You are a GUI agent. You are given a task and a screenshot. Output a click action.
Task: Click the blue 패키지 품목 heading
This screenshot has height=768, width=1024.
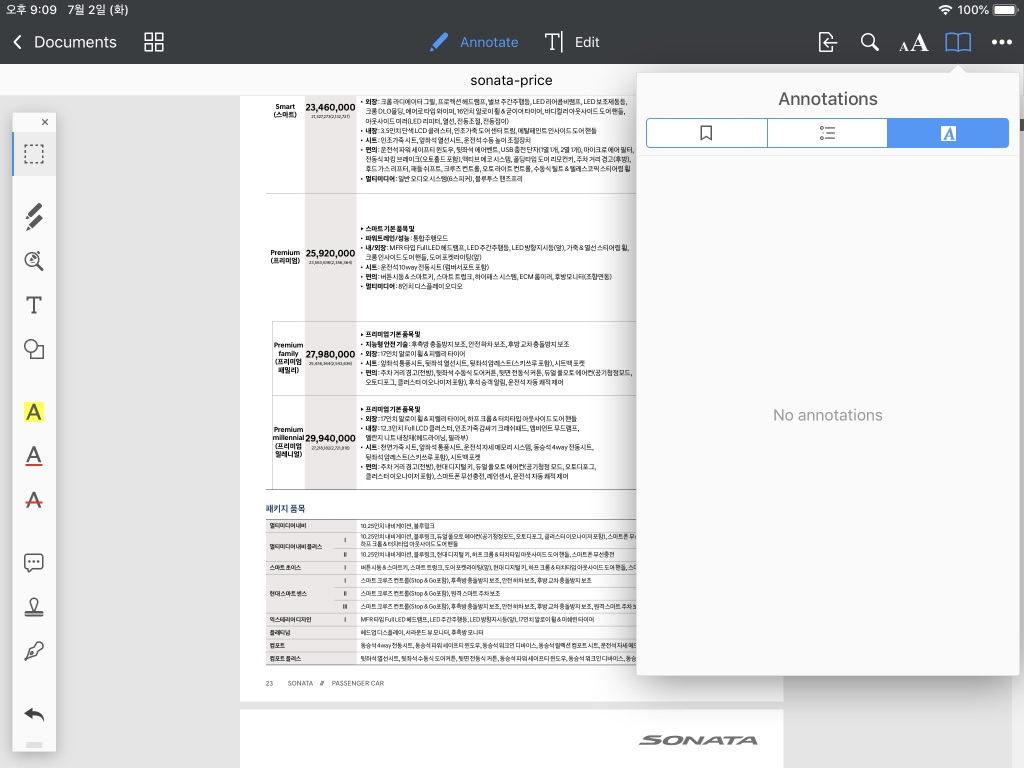pos(285,509)
